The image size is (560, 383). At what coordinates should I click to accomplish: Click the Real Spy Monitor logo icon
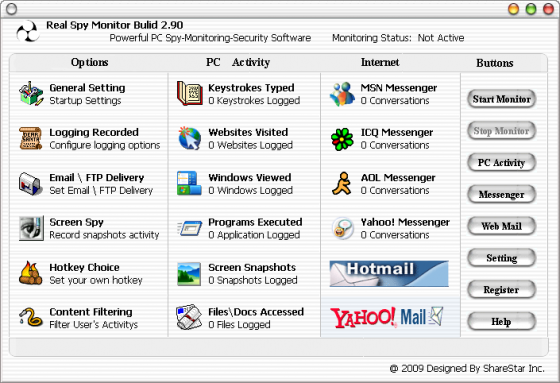click(x=28, y=31)
